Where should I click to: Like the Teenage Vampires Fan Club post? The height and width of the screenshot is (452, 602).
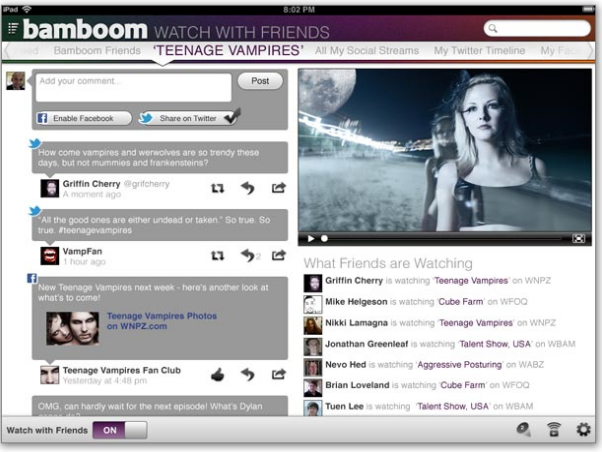coord(217,374)
